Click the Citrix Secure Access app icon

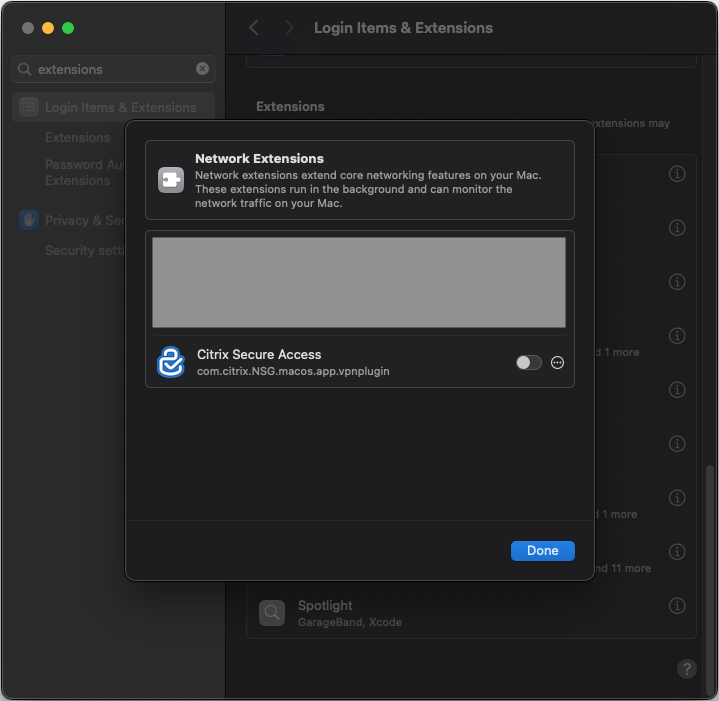click(x=171, y=362)
